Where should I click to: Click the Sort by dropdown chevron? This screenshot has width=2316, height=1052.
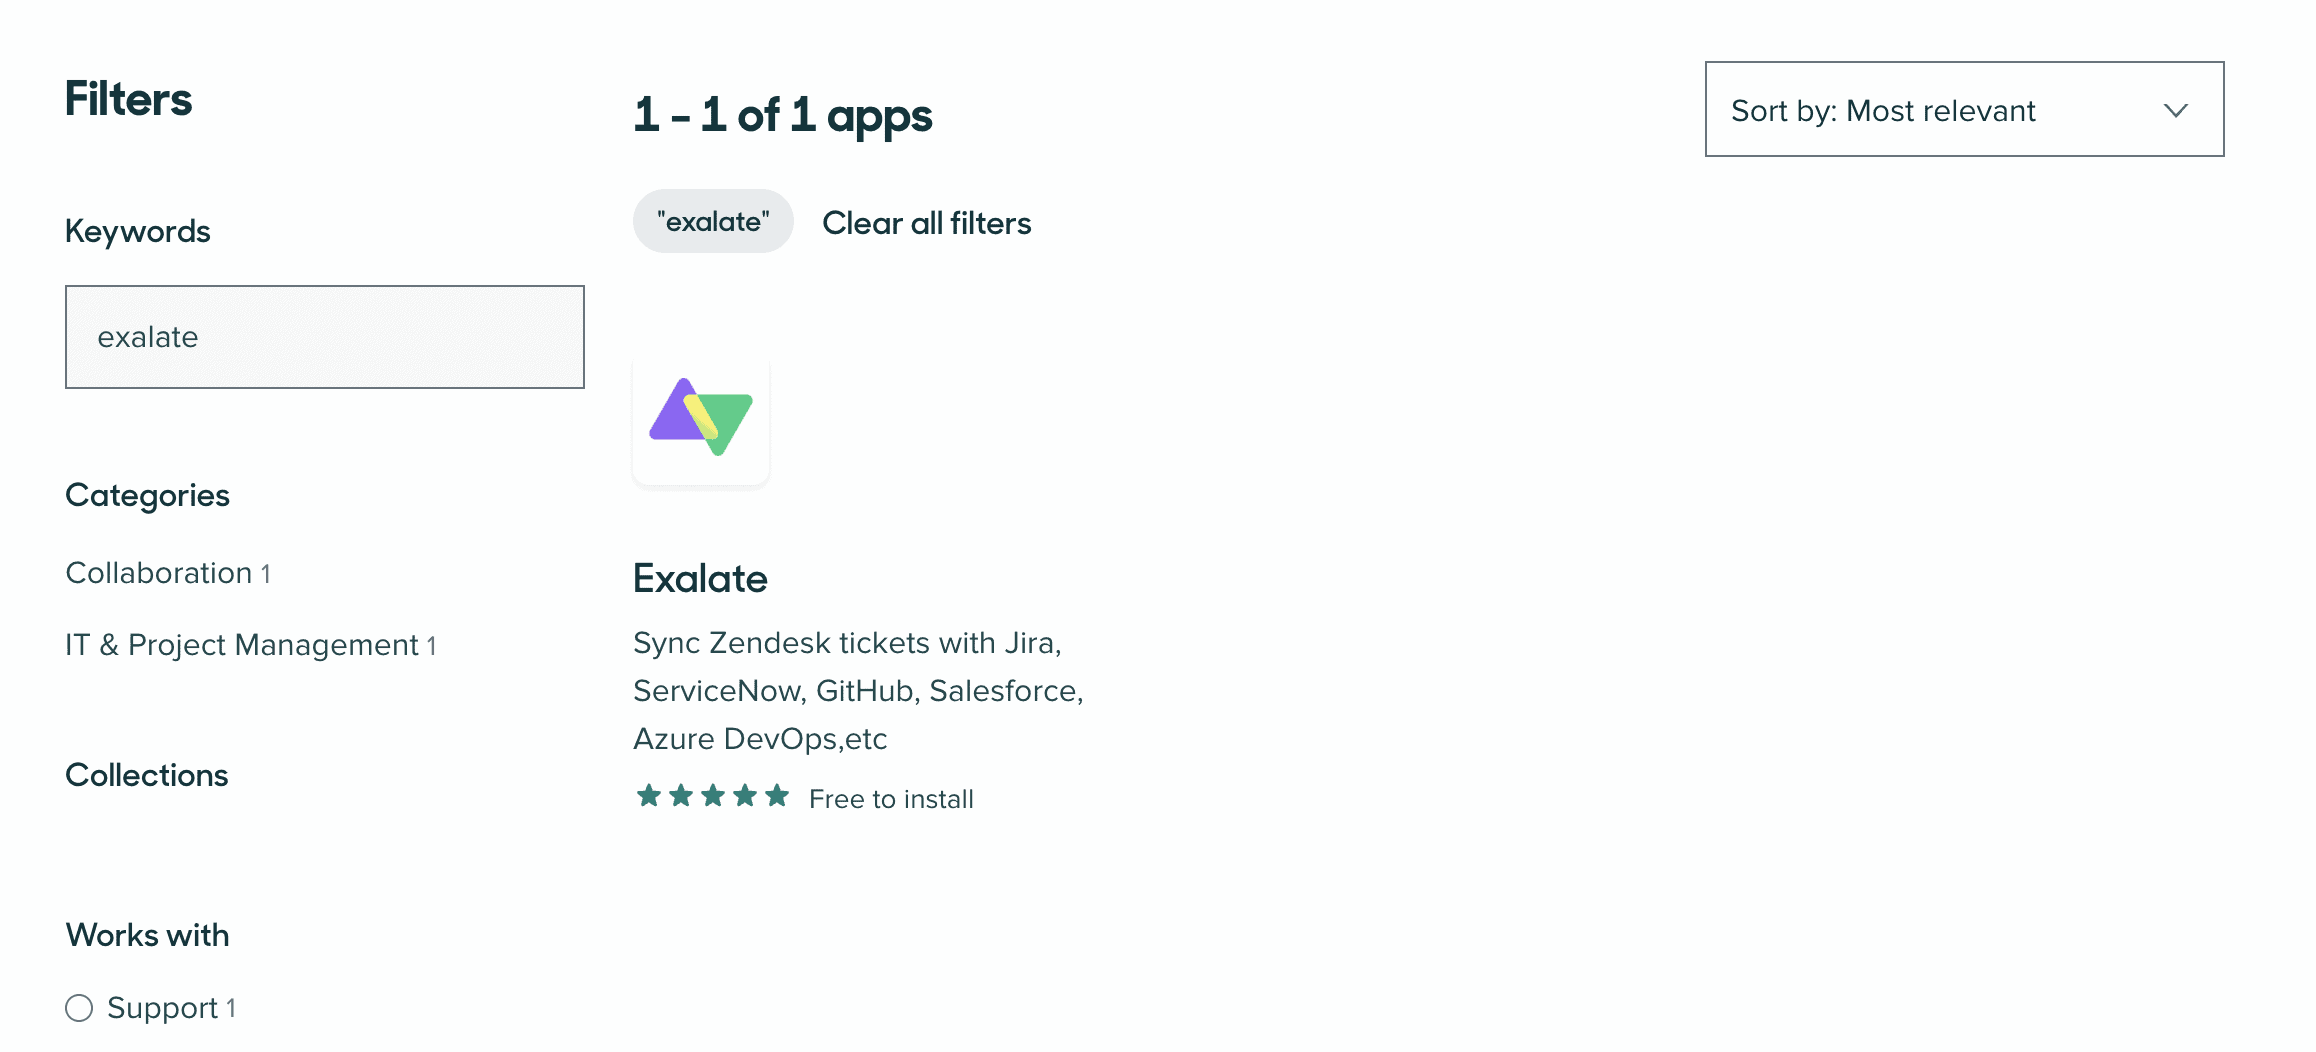click(2176, 111)
